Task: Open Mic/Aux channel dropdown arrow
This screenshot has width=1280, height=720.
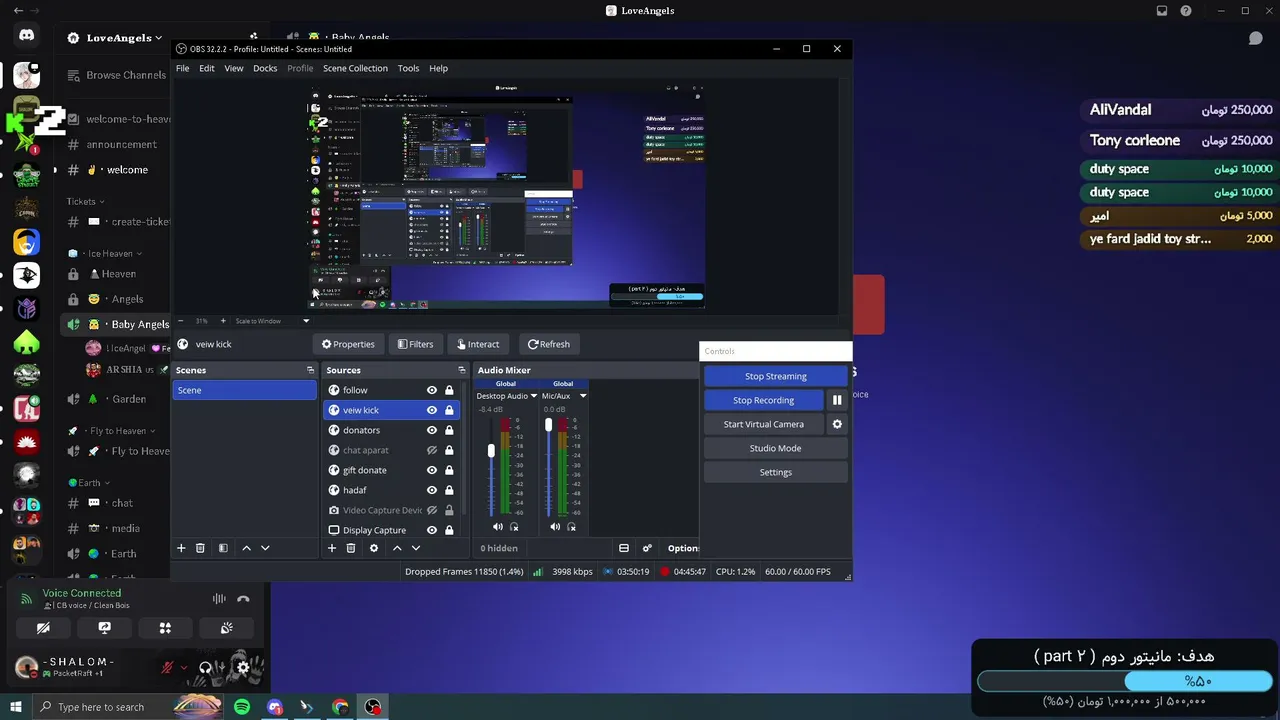Action: click(583, 396)
